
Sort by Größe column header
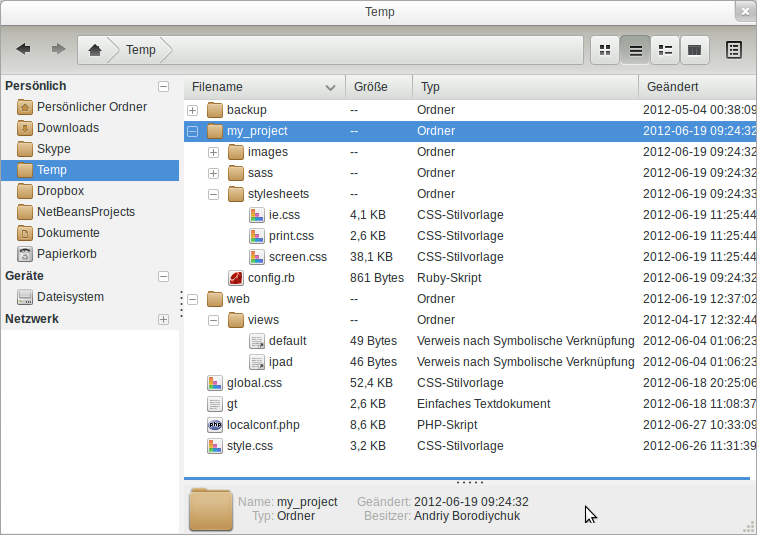[378, 87]
